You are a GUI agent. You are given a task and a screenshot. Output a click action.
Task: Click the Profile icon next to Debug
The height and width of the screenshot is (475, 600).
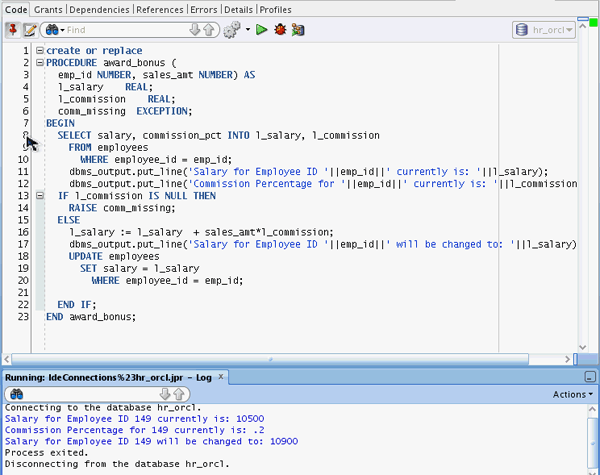point(298,29)
